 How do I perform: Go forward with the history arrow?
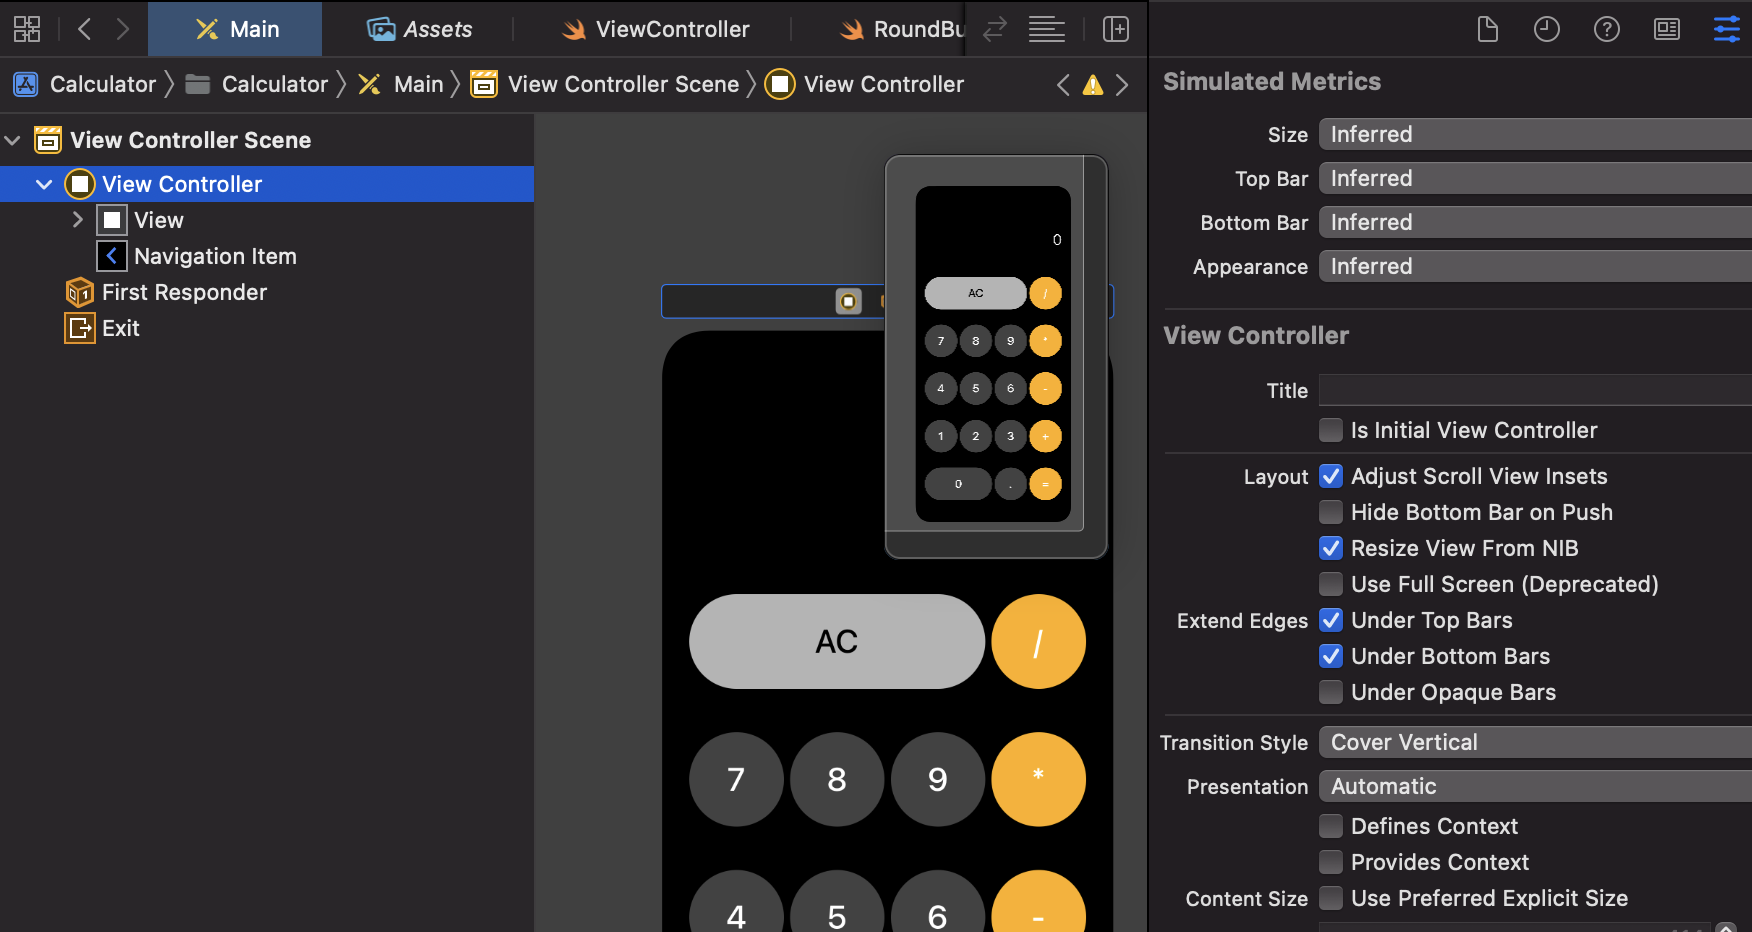click(122, 29)
